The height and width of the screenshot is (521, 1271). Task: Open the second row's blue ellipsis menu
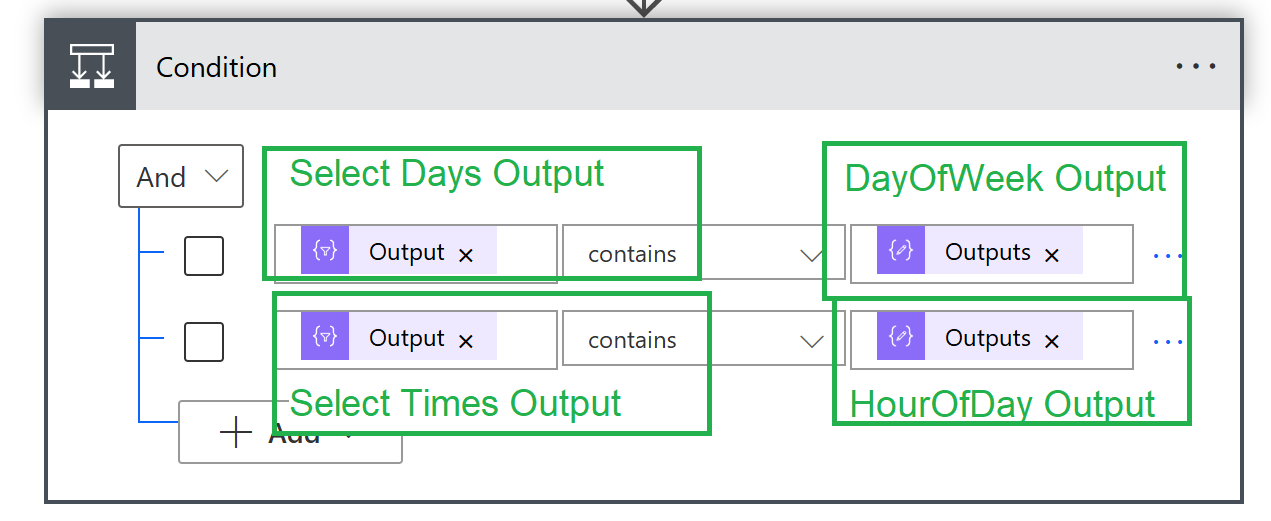click(x=1166, y=342)
